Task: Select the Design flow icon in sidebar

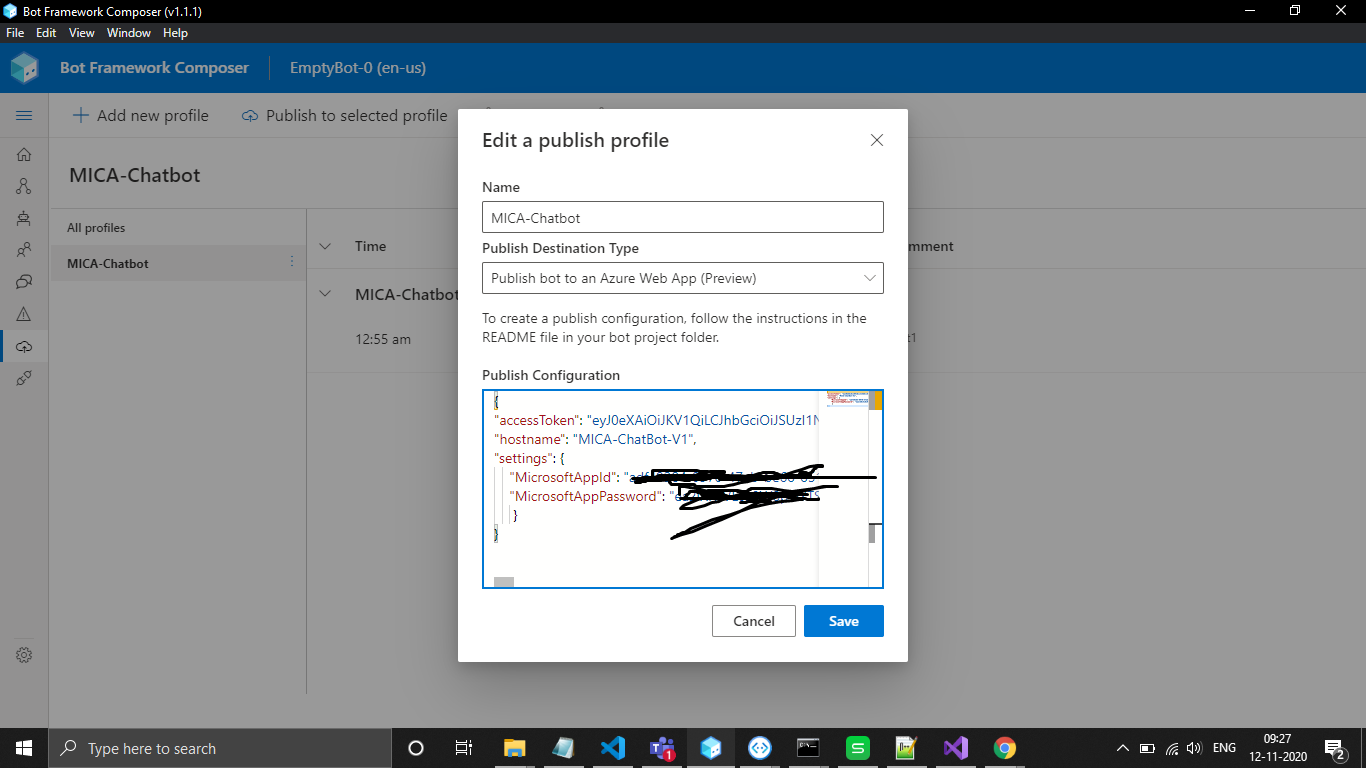Action: tap(25, 186)
